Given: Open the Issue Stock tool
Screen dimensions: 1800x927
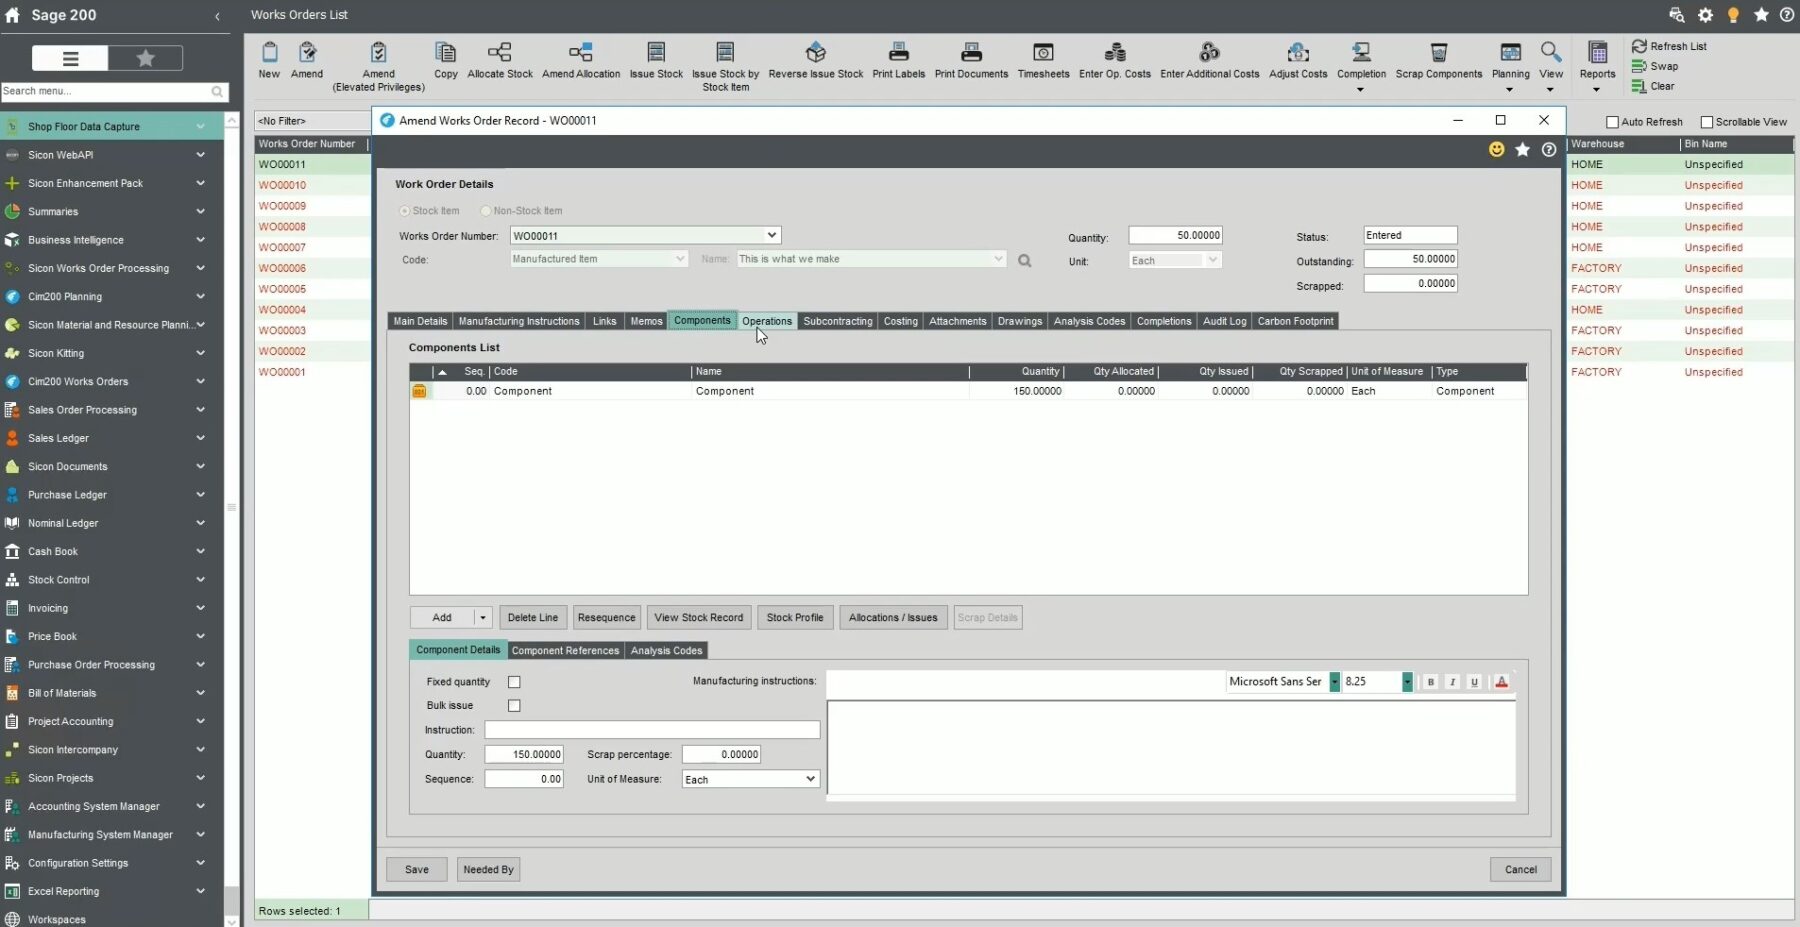Looking at the screenshot, I should [656, 53].
